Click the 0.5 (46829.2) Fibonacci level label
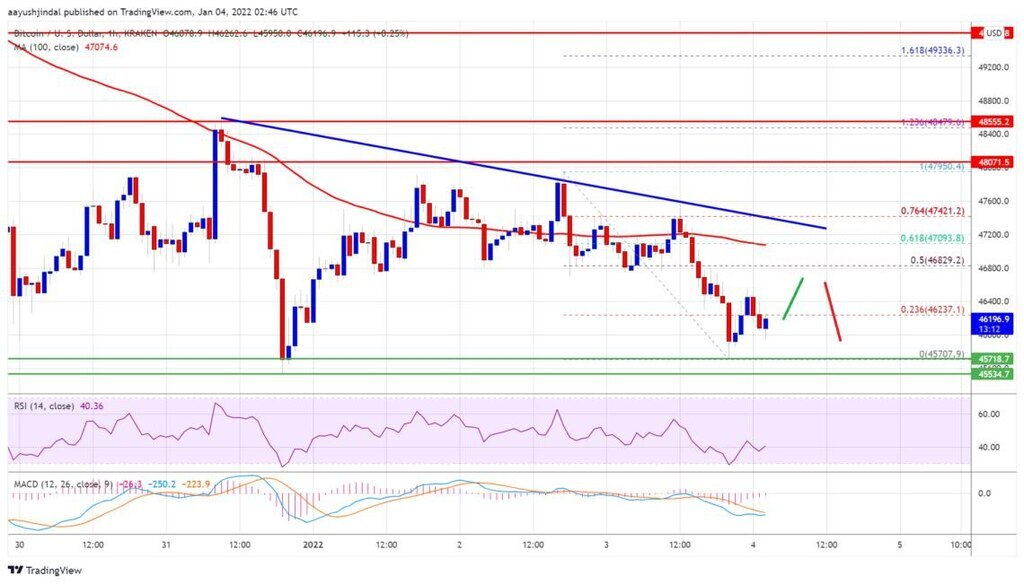 coord(937,260)
